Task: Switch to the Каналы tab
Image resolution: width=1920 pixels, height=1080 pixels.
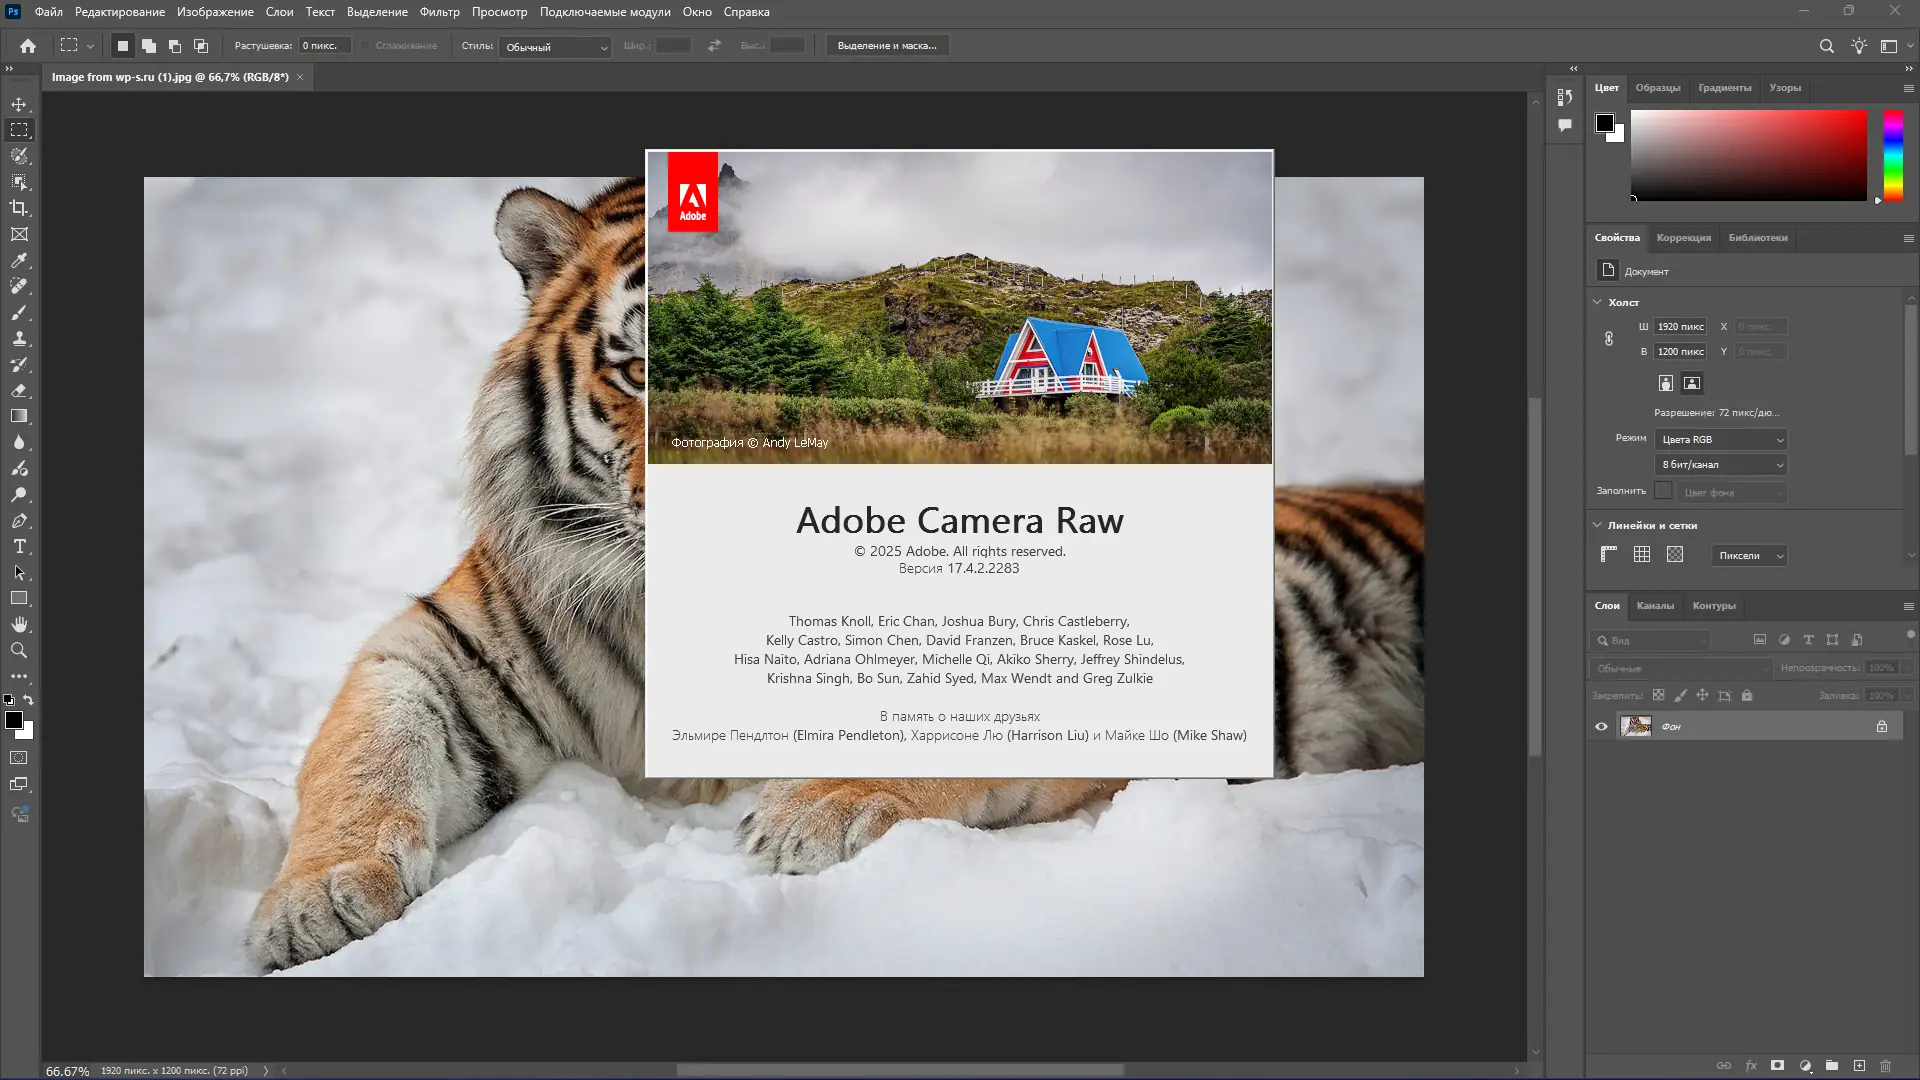Action: 1655,606
